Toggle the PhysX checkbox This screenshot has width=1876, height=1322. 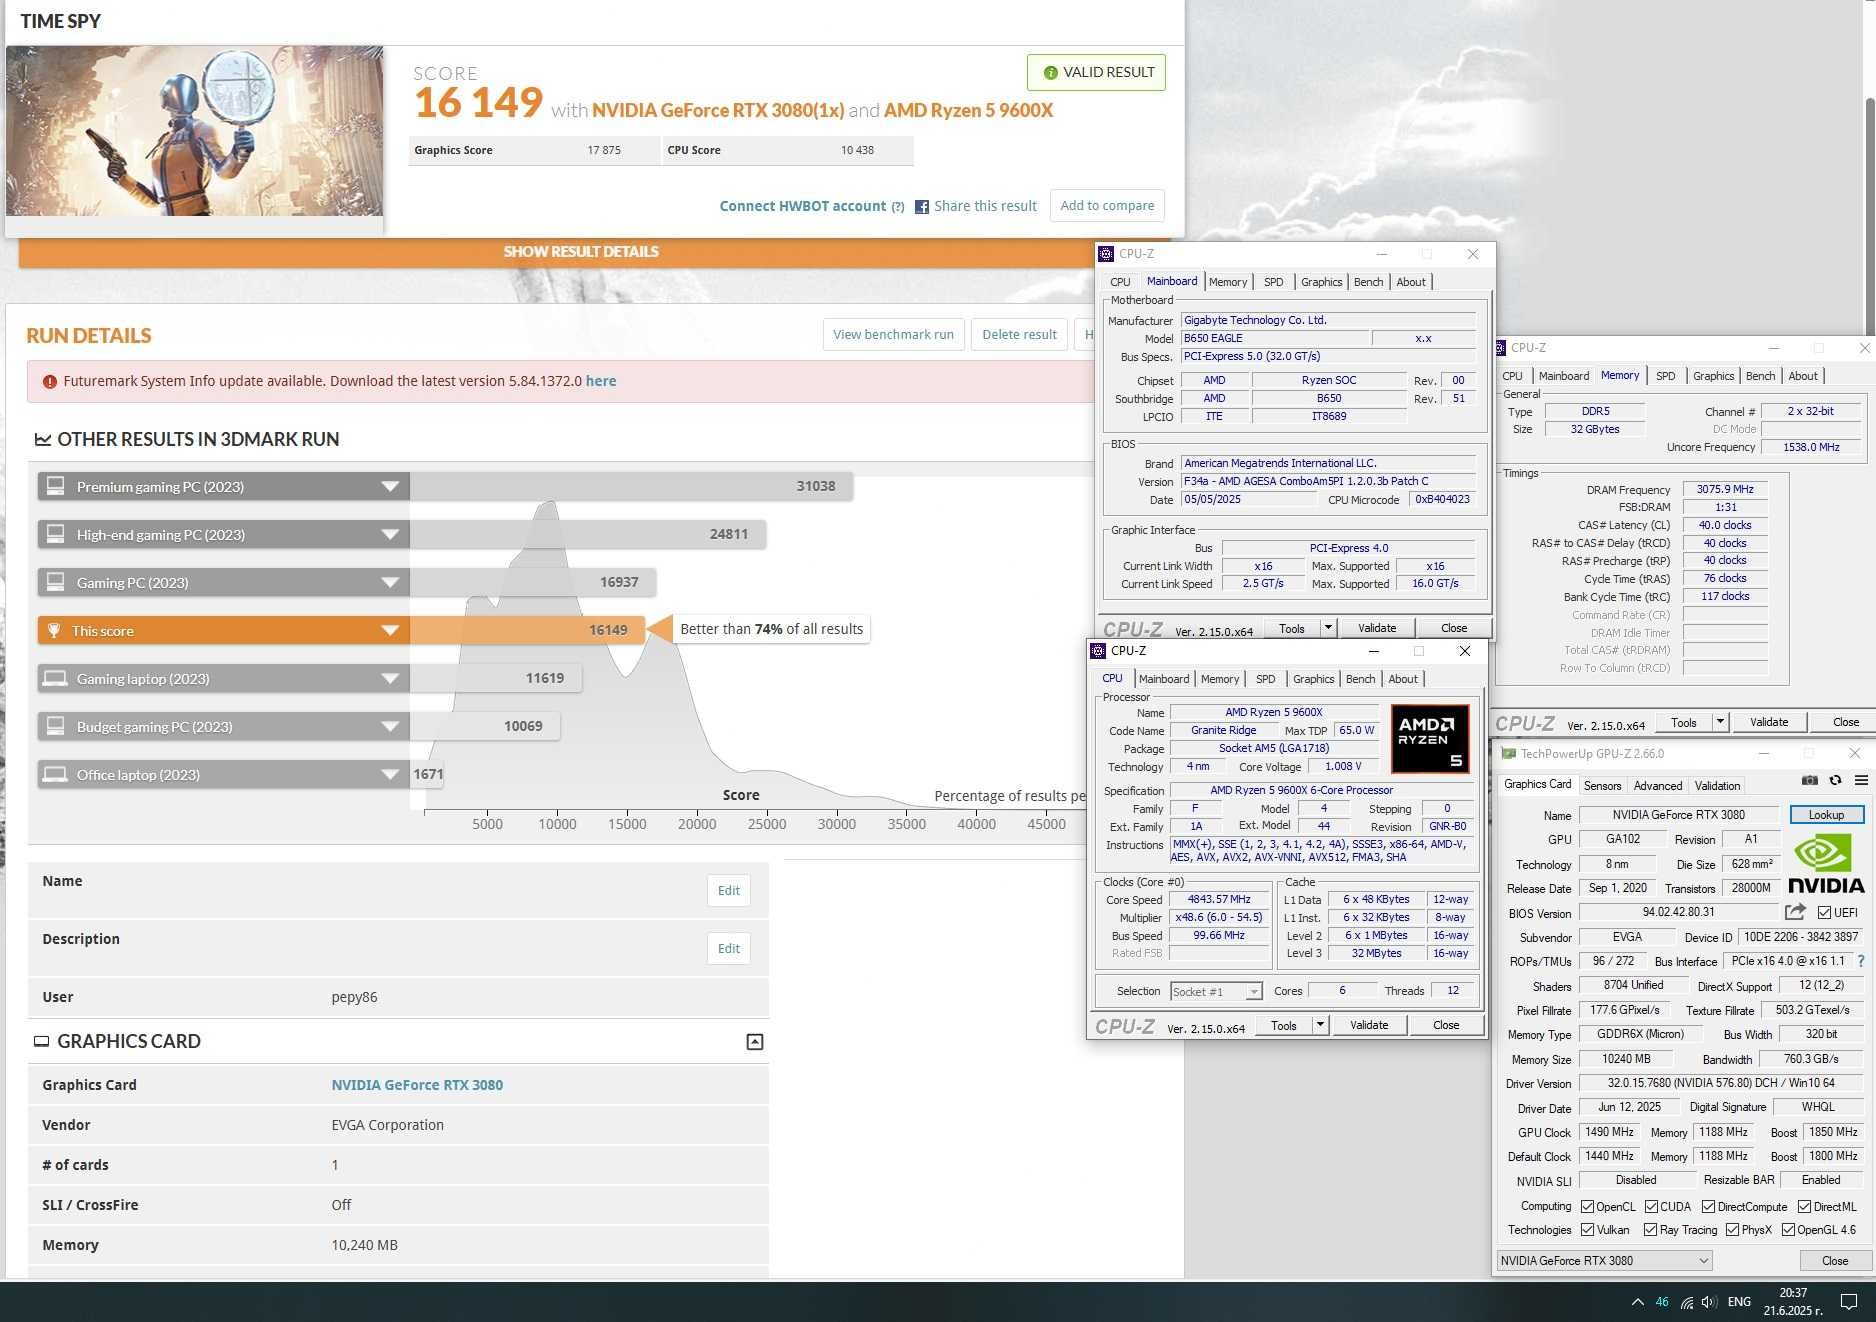tap(1732, 1230)
